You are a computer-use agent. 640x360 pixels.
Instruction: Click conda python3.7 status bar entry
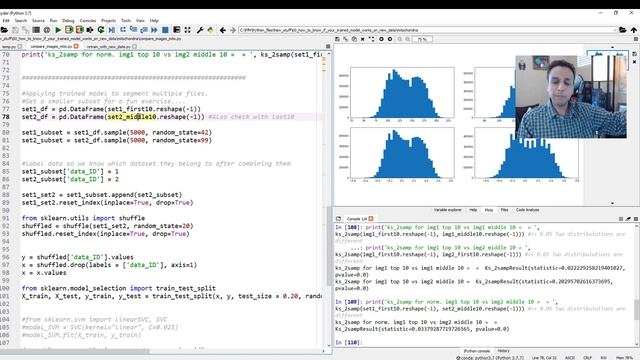pyautogui.click(x=489, y=358)
